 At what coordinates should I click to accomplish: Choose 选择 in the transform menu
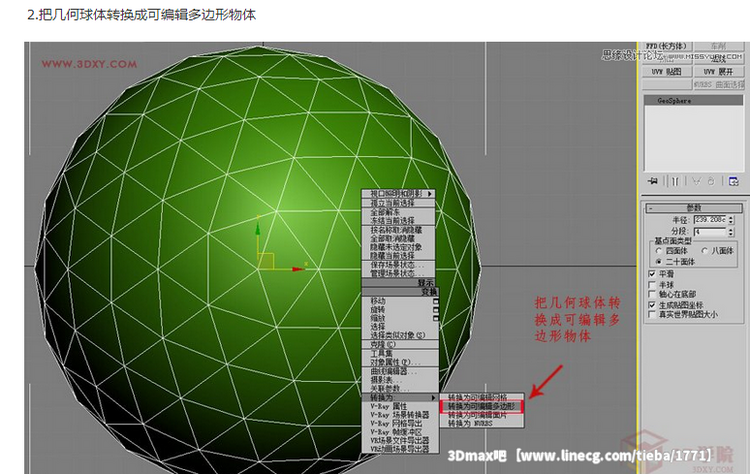point(400,327)
